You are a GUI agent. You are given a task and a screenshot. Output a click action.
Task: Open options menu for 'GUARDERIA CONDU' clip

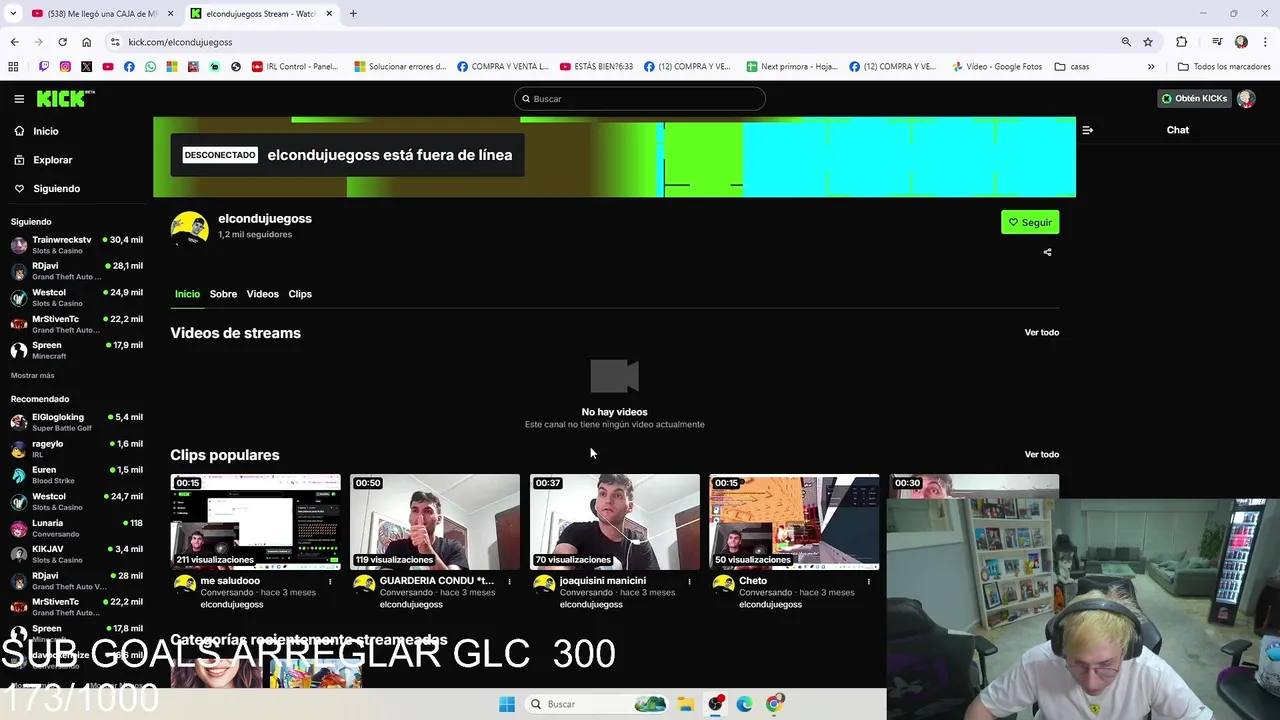click(509, 581)
